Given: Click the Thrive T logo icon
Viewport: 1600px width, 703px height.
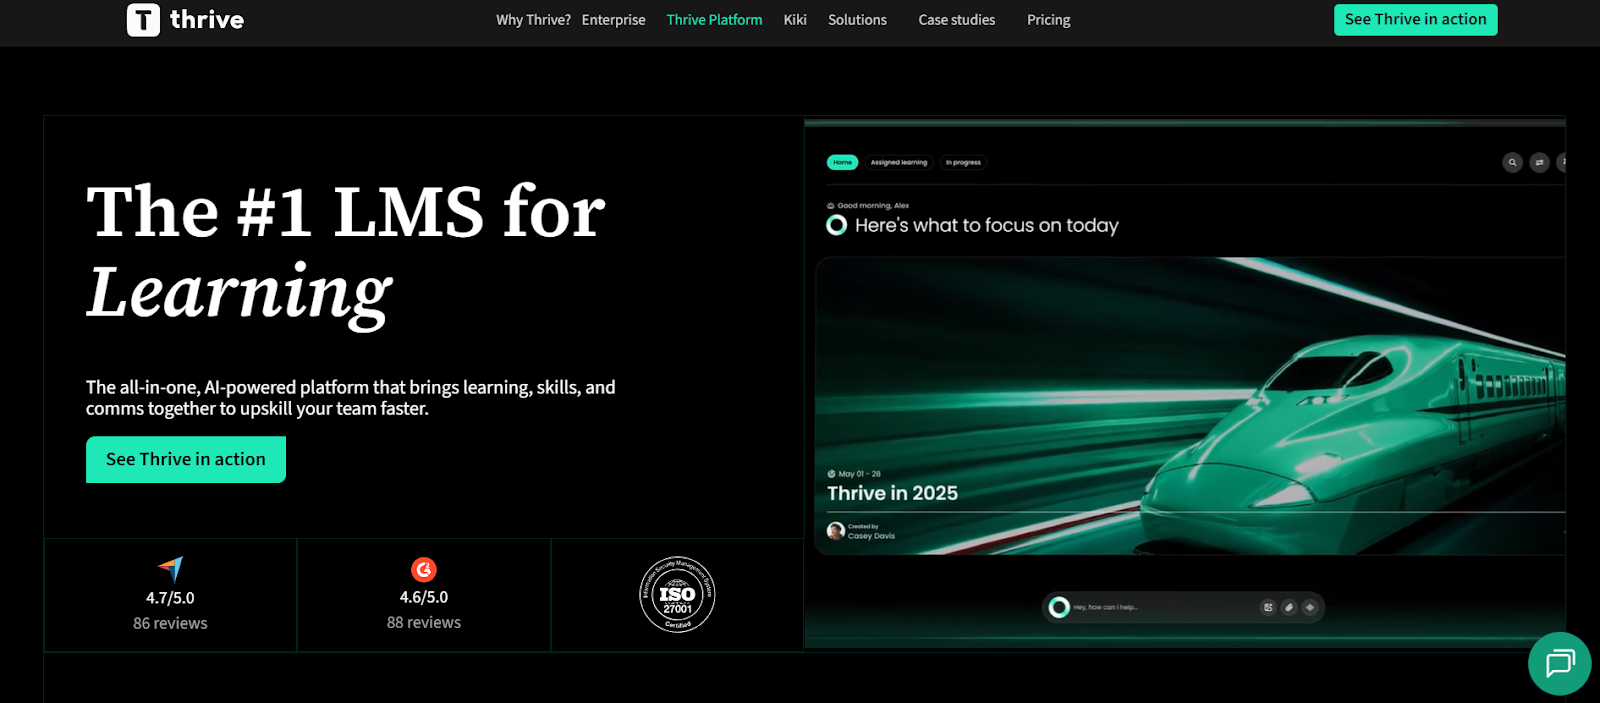Looking at the screenshot, I should pos(143,19).
